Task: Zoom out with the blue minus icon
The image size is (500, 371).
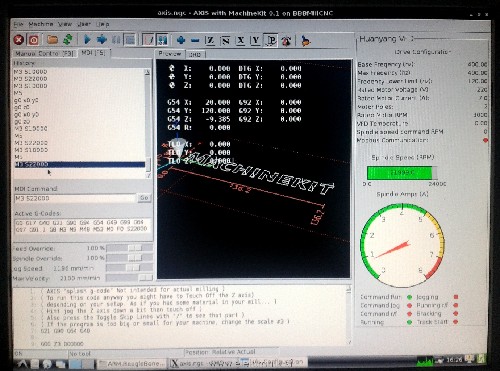Action: [x=195, y=41]
